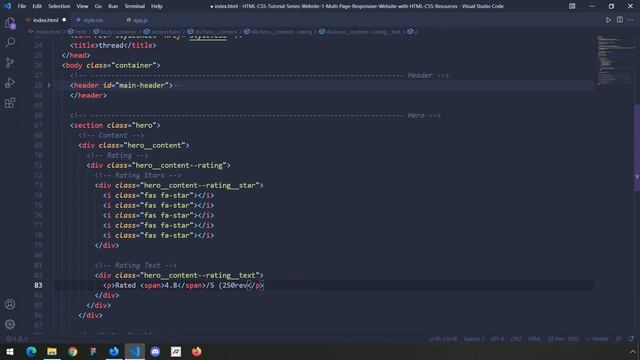
Task: Click div.hero__content--rating__text breadcrumb item
Action: [x=363, y=32]
